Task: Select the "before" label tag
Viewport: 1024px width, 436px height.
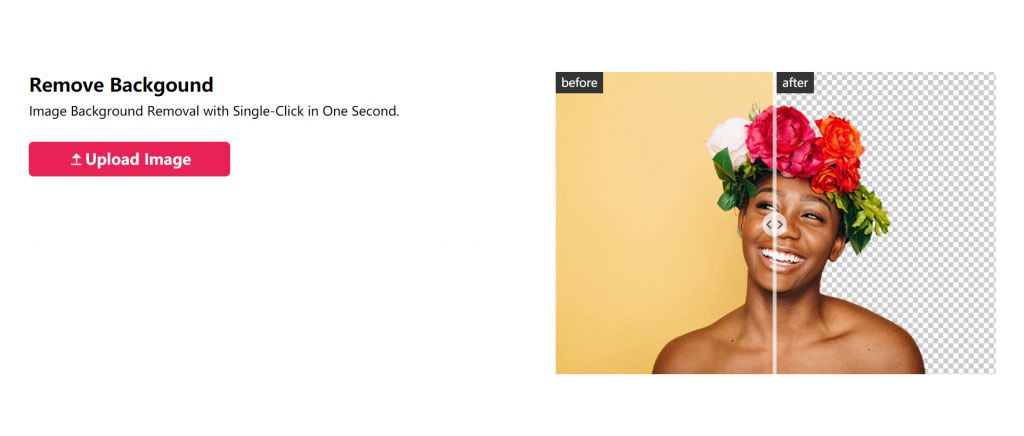Action: coord(579,83)
